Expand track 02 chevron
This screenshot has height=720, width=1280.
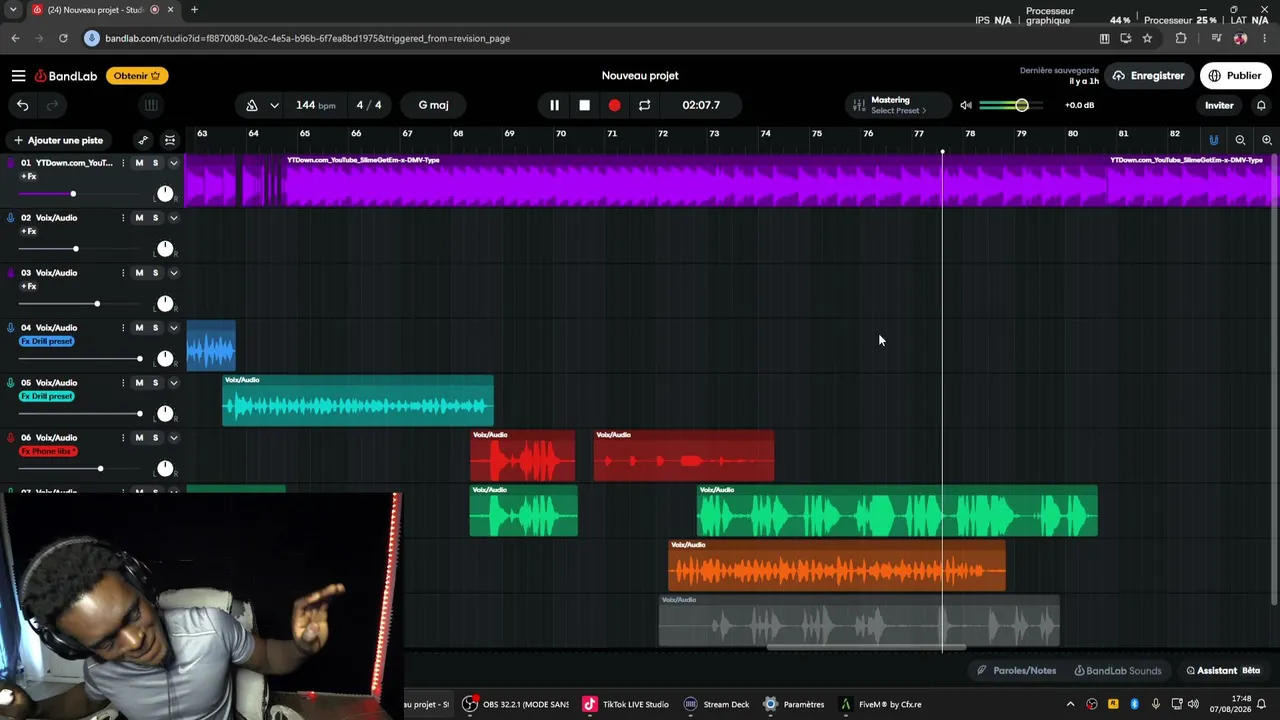click(x=173, y=218)
